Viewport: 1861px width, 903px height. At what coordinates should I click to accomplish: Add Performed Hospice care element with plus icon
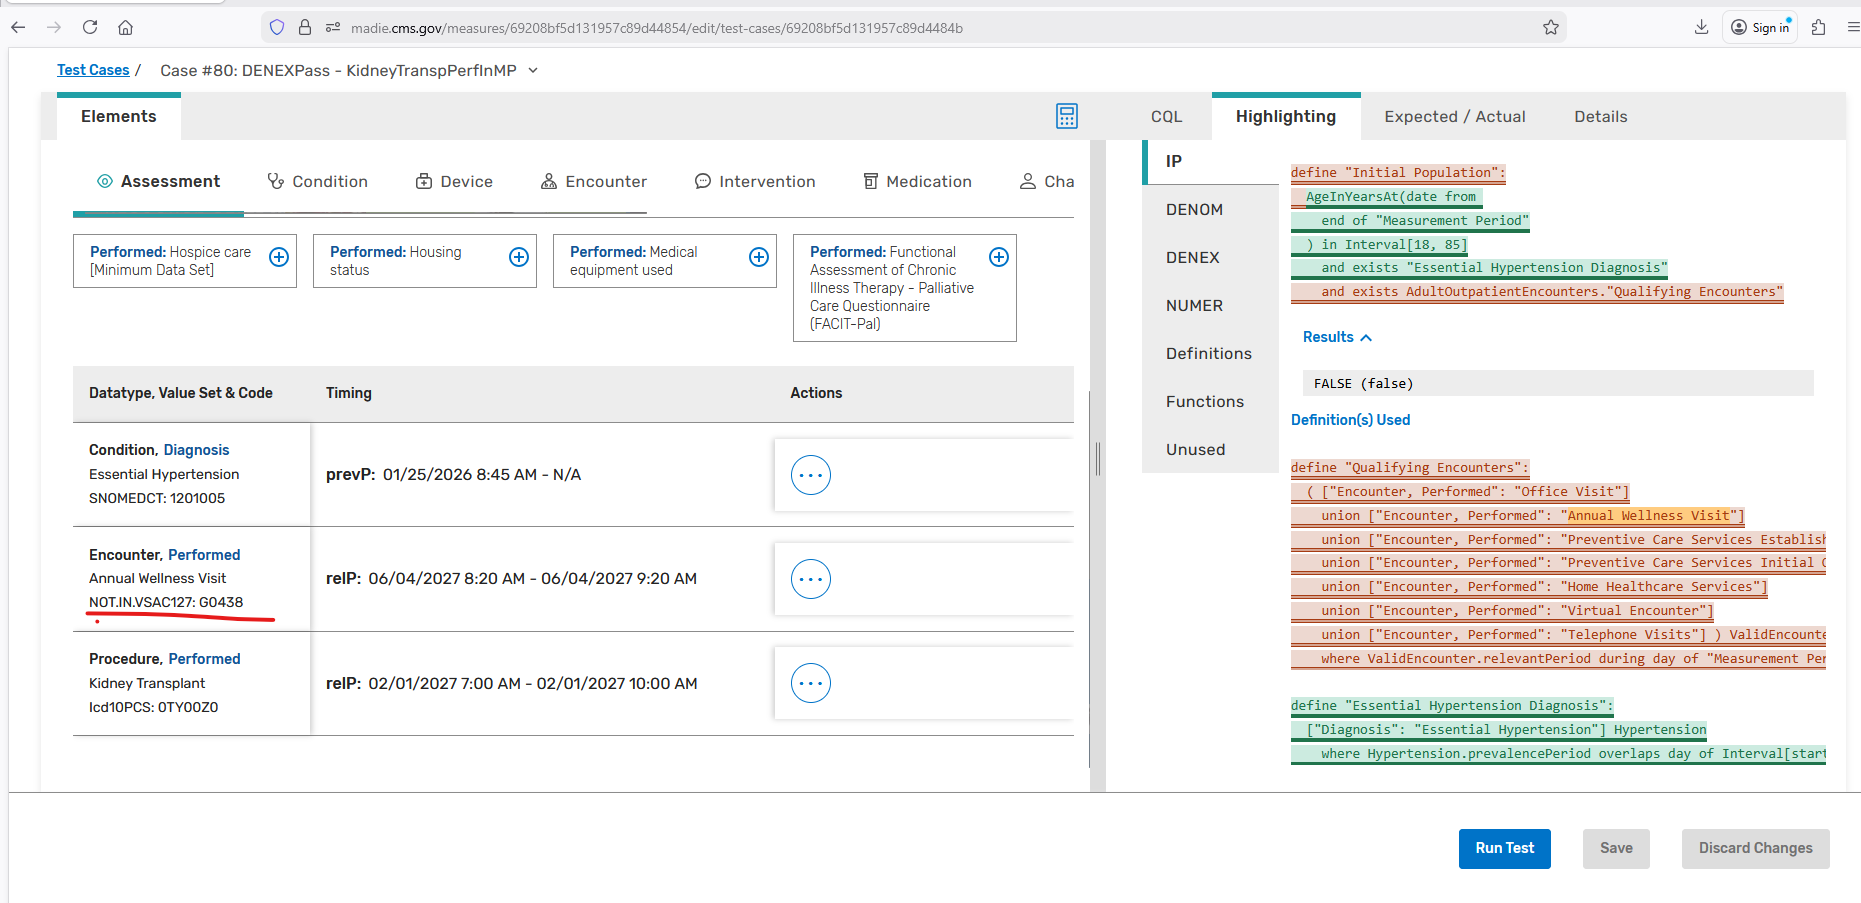(279, 257)
